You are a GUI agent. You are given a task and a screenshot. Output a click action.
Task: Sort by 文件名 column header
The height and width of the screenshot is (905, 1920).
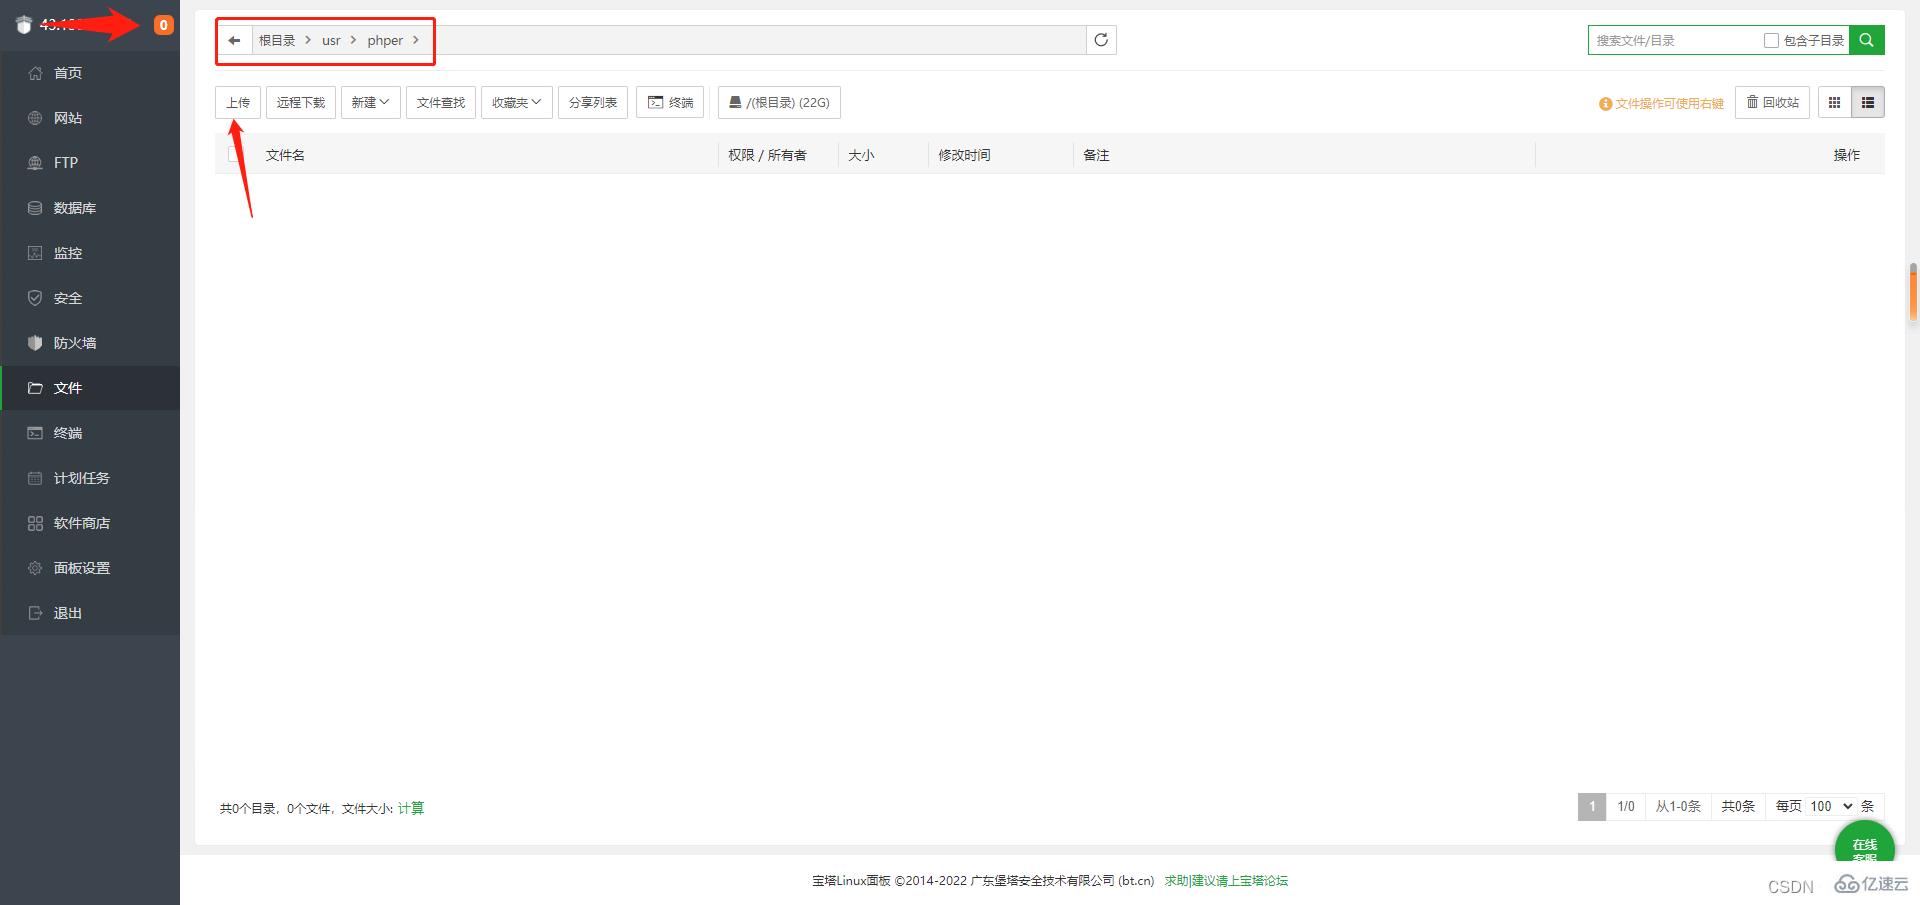pyautogui.click(x=285, y=155)
